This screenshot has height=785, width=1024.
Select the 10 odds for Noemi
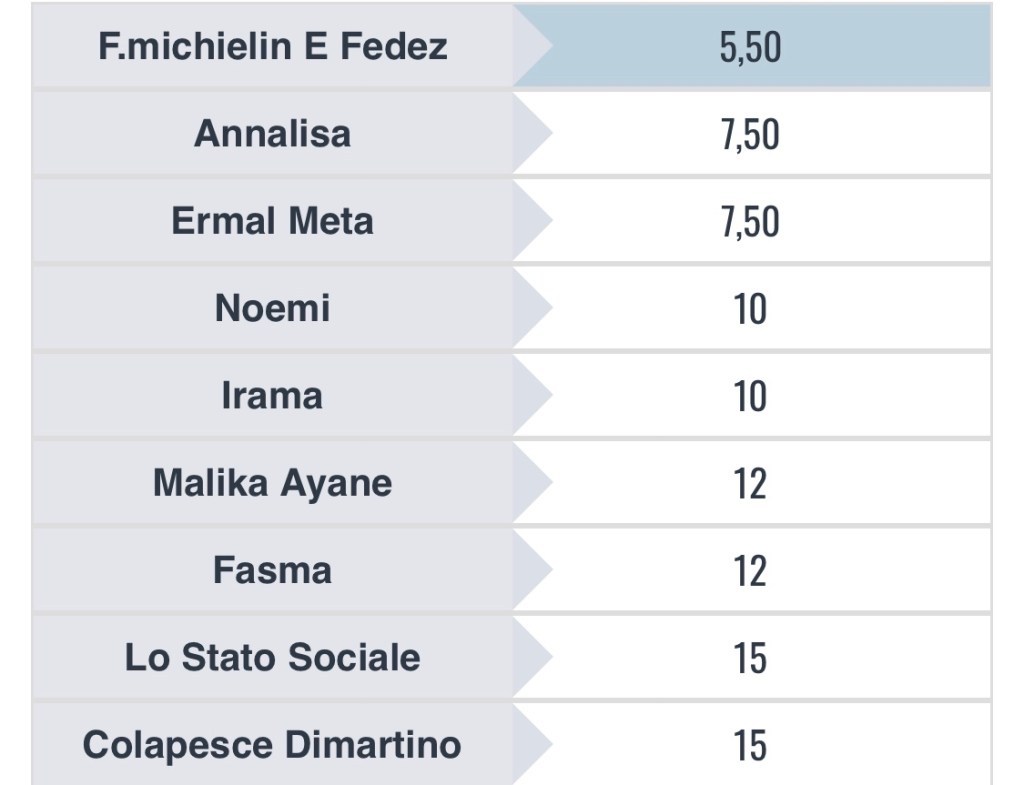tap(750, 309)
